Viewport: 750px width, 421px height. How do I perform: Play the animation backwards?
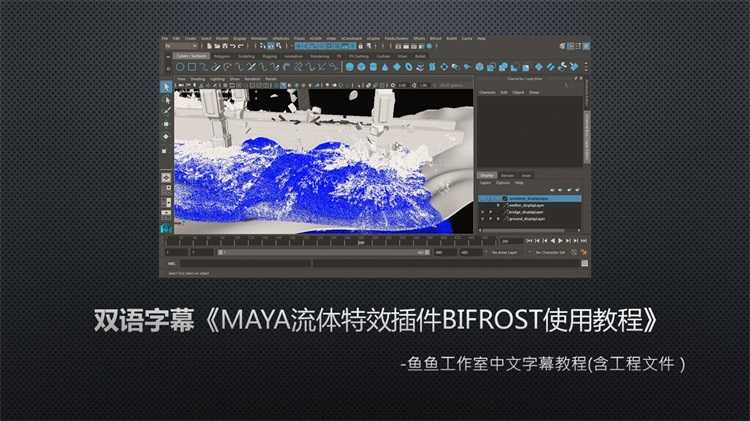pos(553,241)
